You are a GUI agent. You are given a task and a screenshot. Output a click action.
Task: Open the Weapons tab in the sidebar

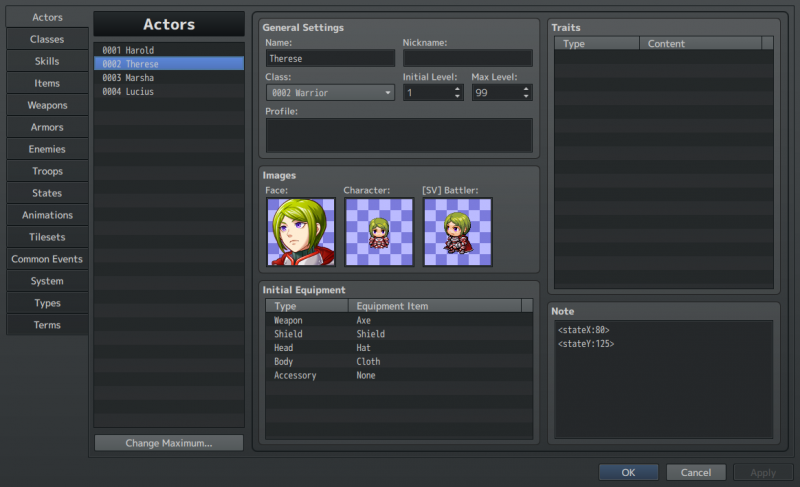(47, 105)
